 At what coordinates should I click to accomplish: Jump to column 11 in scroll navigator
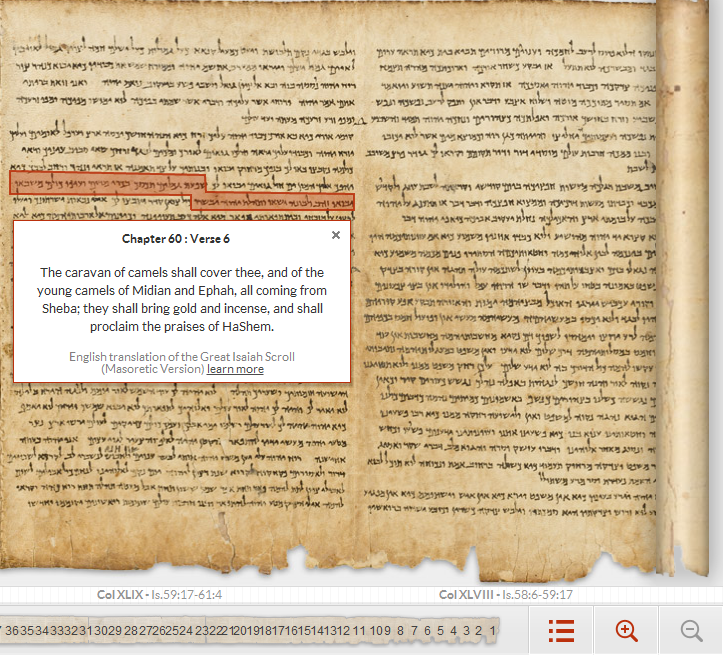pyautogui.click(x=359, y=631)
